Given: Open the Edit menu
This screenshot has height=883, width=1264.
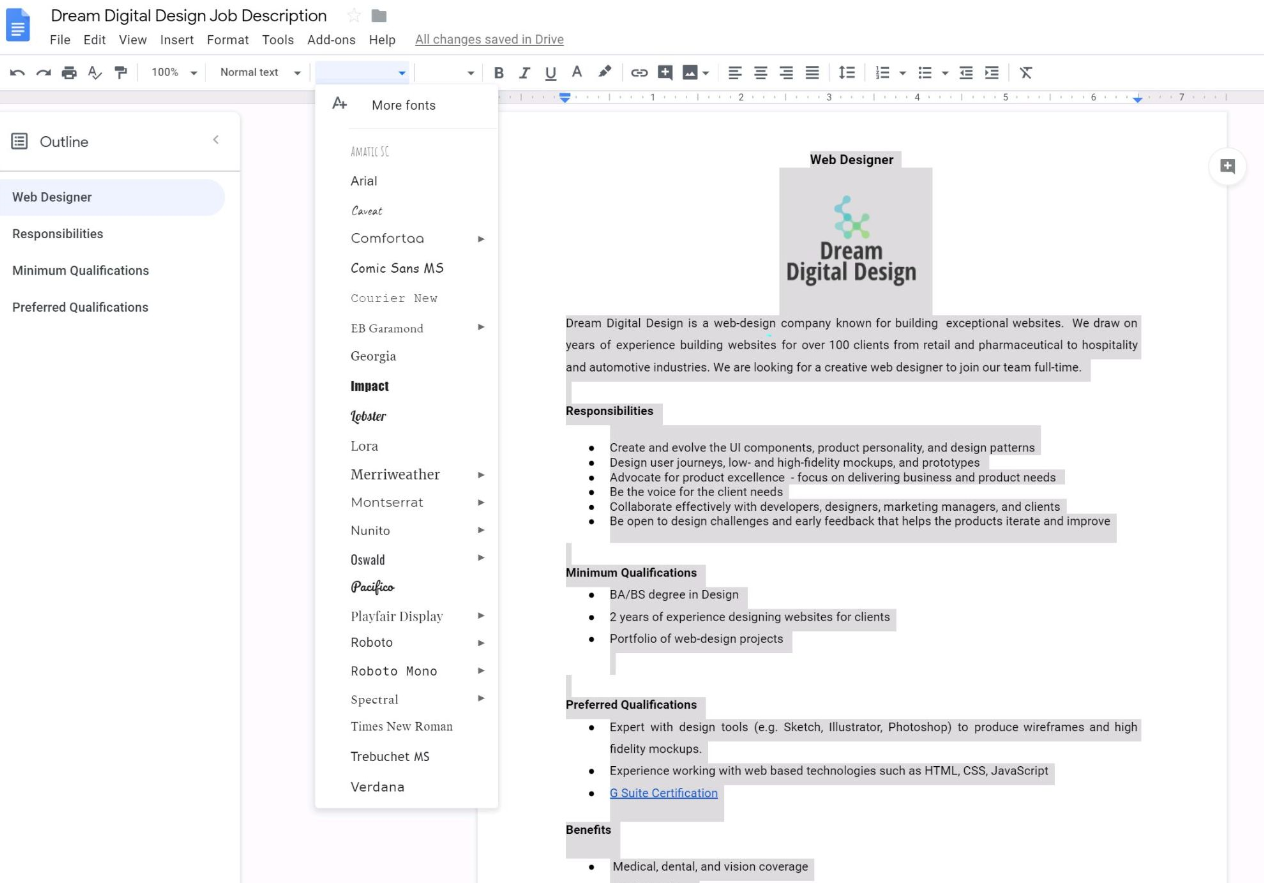Looking at the screenshot, I should [x=94, y=40].
